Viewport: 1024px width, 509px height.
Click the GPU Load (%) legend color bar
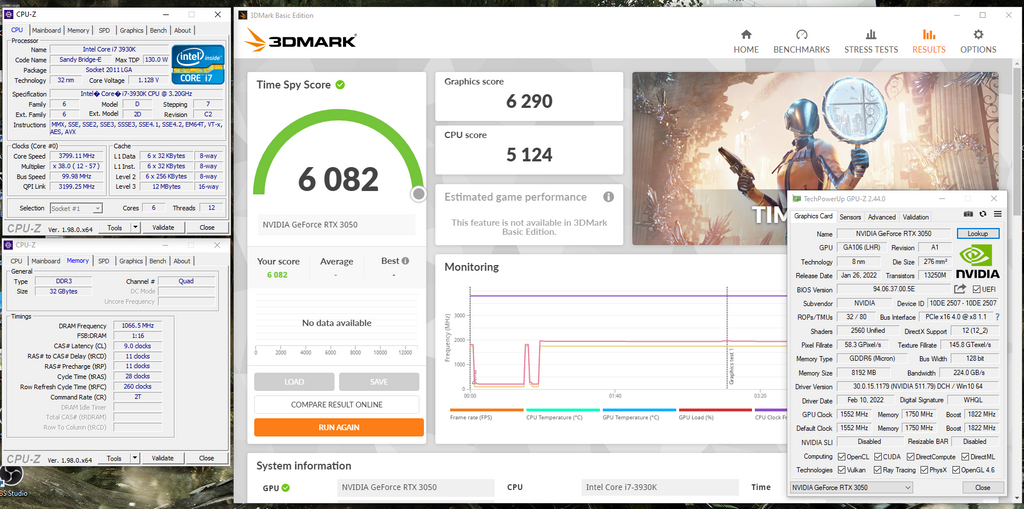pyautogui.click(x=715, y=410)
